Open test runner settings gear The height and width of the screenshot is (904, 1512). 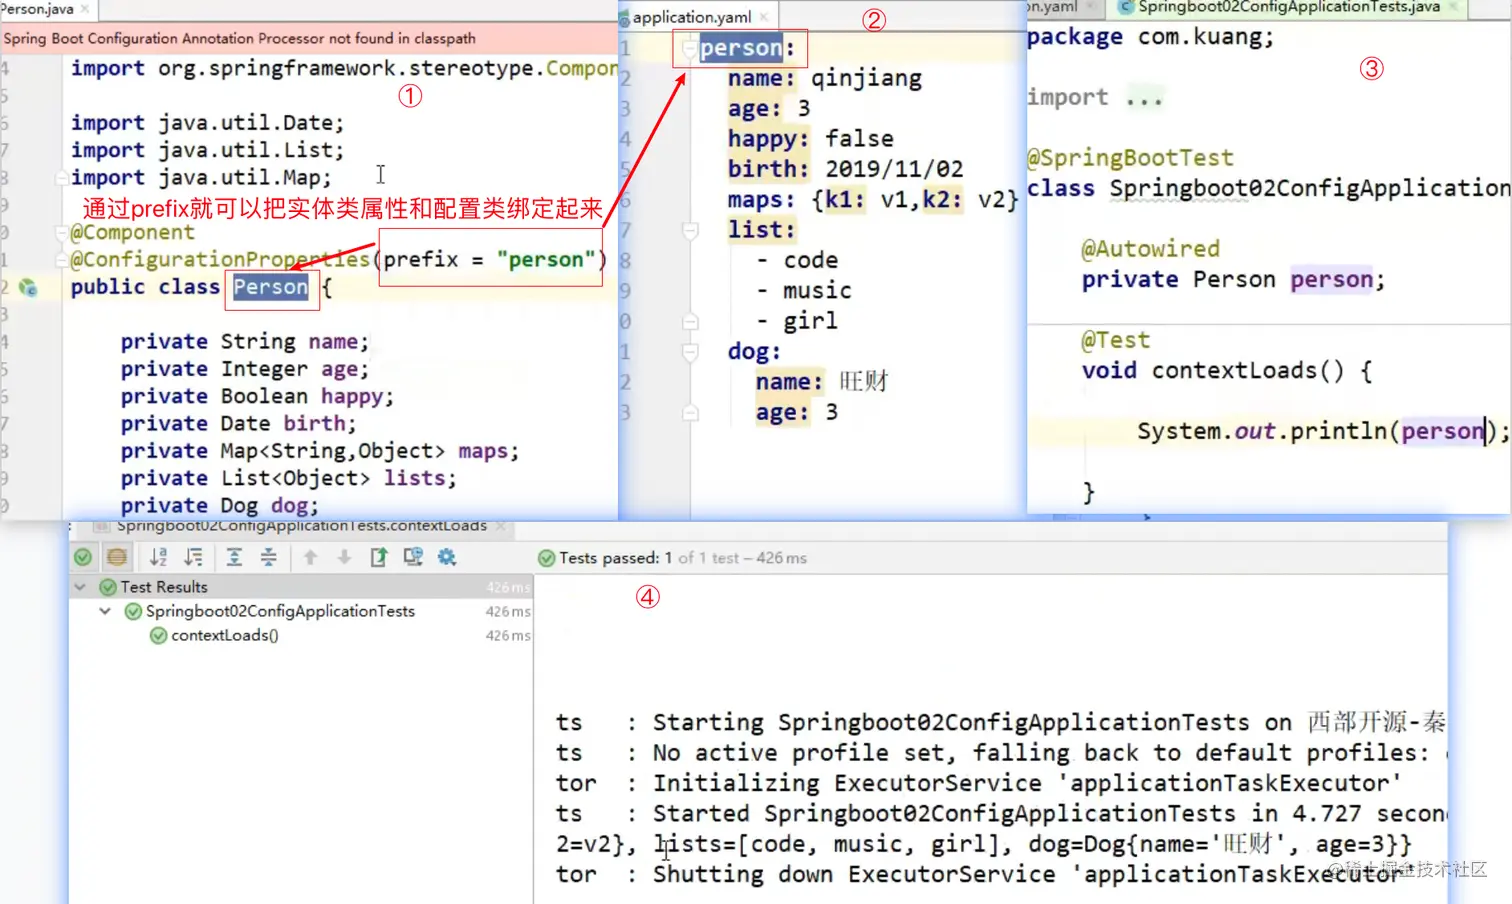447,557
